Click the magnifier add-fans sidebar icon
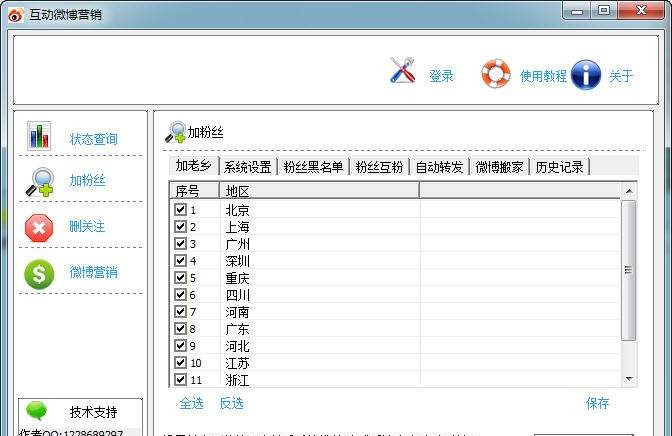Image resolution: width=672 pixels, height=436 pixels. (40, 182)
